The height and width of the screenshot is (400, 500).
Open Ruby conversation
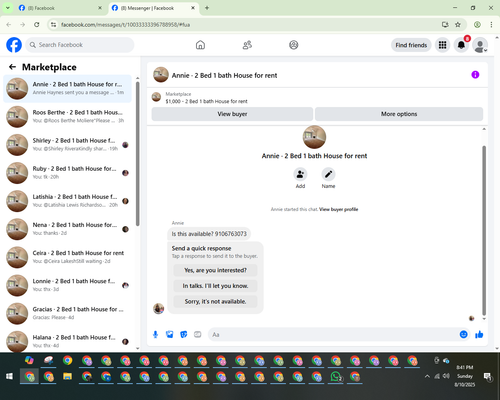[67, 173]
